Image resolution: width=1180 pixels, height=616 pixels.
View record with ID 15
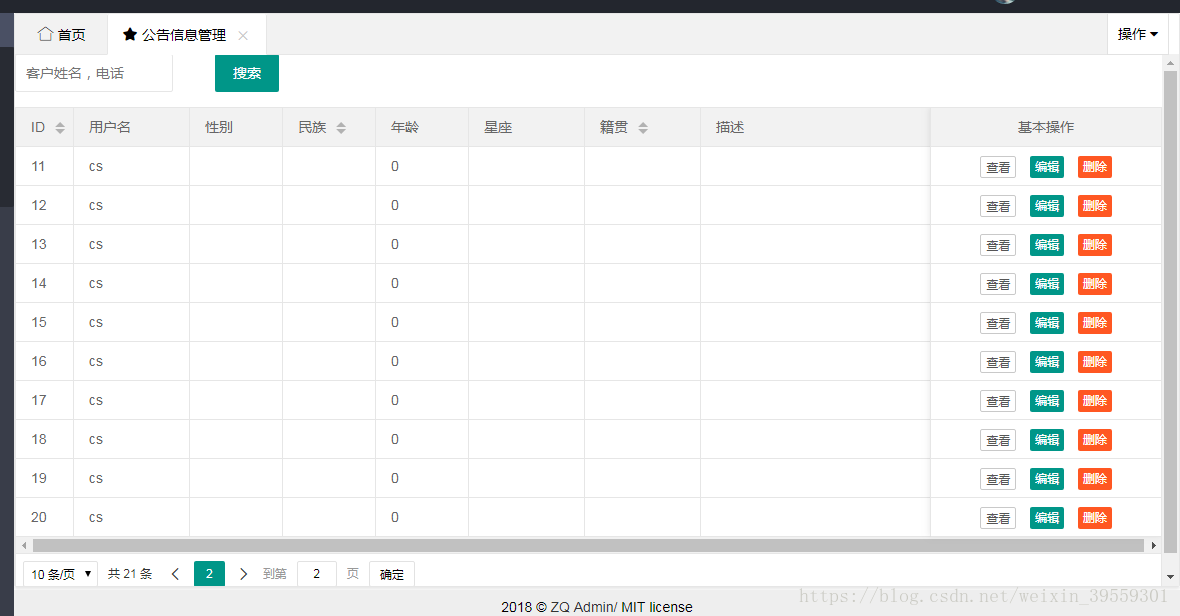point(998,323)
